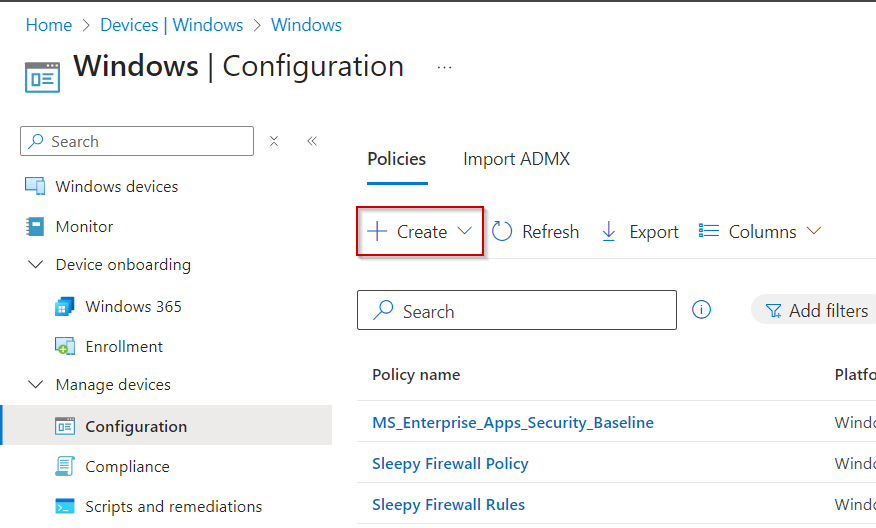Screen dimensions: 876x528
Task: Clear the sidebar search with X icon
Action: pos(274,141)
